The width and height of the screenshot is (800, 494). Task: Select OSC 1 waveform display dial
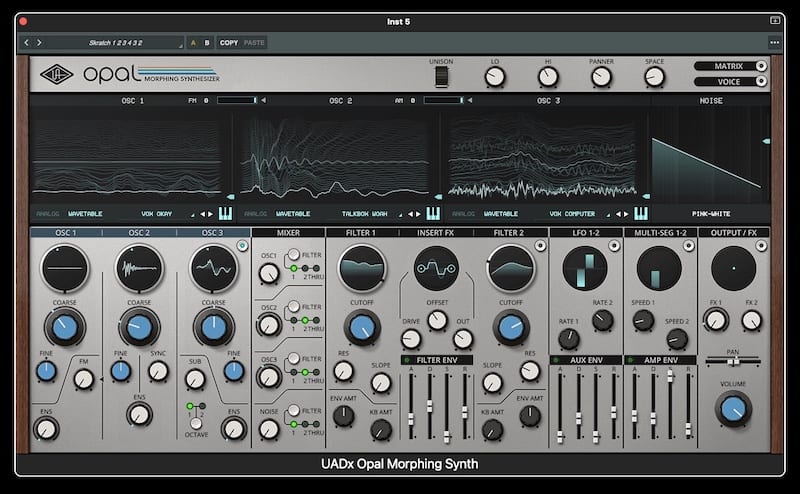pyautogui.click(x=65, y=268)
